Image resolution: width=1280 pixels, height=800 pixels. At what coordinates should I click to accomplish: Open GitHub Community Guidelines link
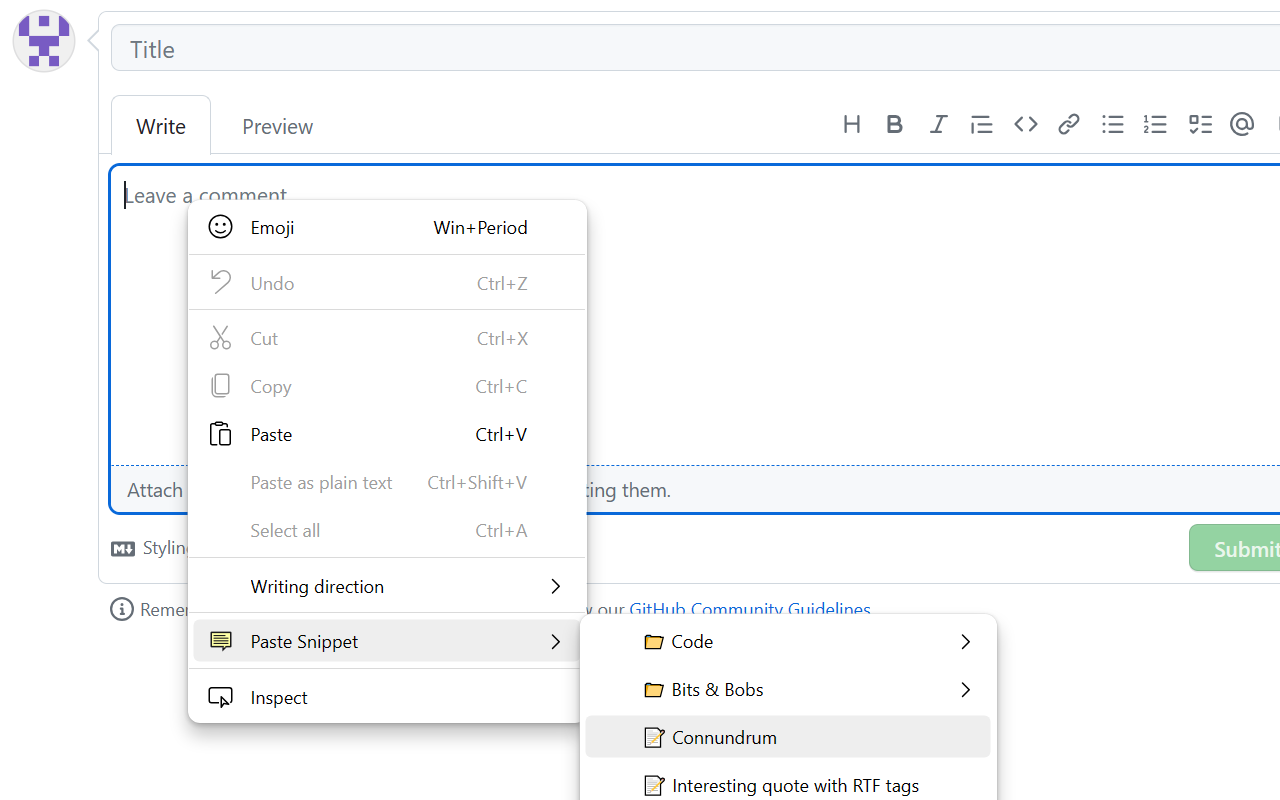tap(750, 609)
